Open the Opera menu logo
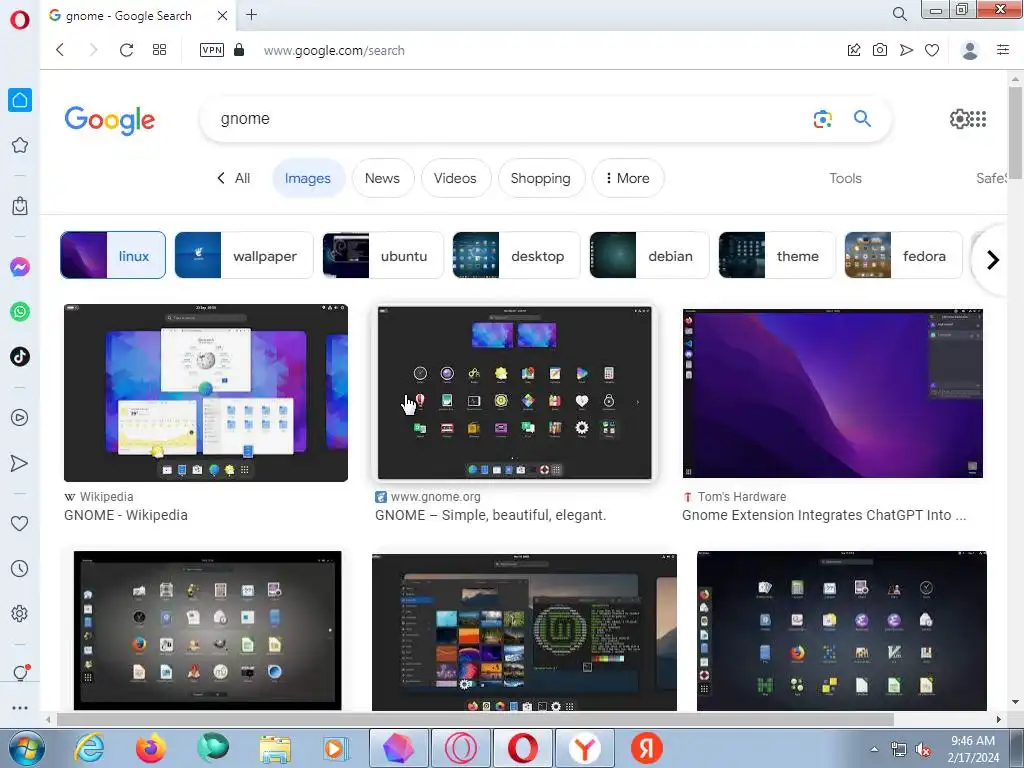The height and width of the screenshot is (768, 1024). 20,20
